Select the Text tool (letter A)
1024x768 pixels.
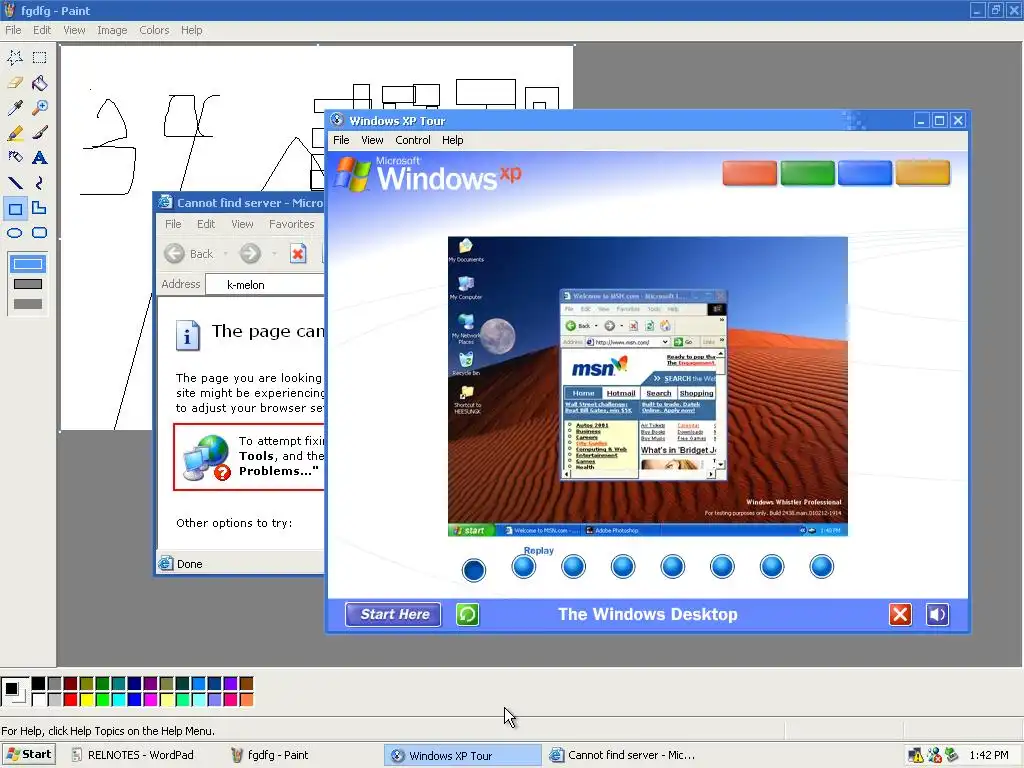point(40,157)
